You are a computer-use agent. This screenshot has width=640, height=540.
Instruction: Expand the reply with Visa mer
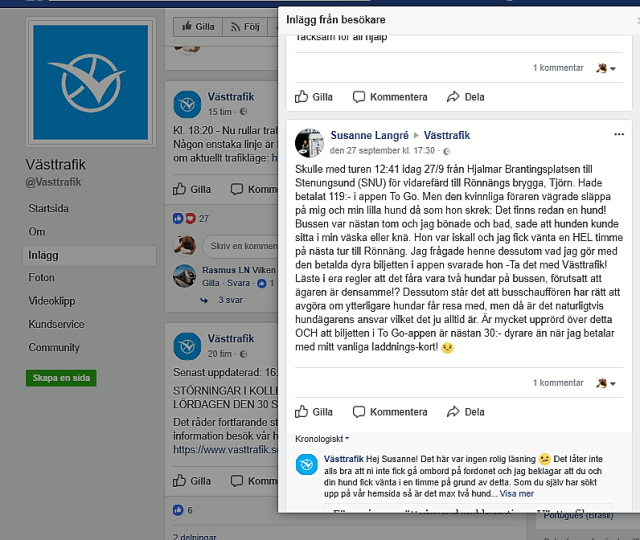(x=516, y=493)
